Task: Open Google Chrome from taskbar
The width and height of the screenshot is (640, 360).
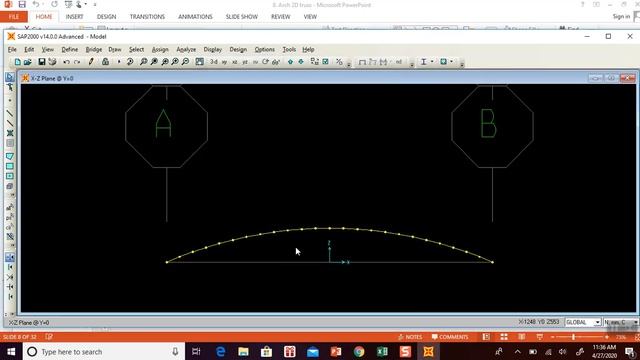Action: [359, 351]
